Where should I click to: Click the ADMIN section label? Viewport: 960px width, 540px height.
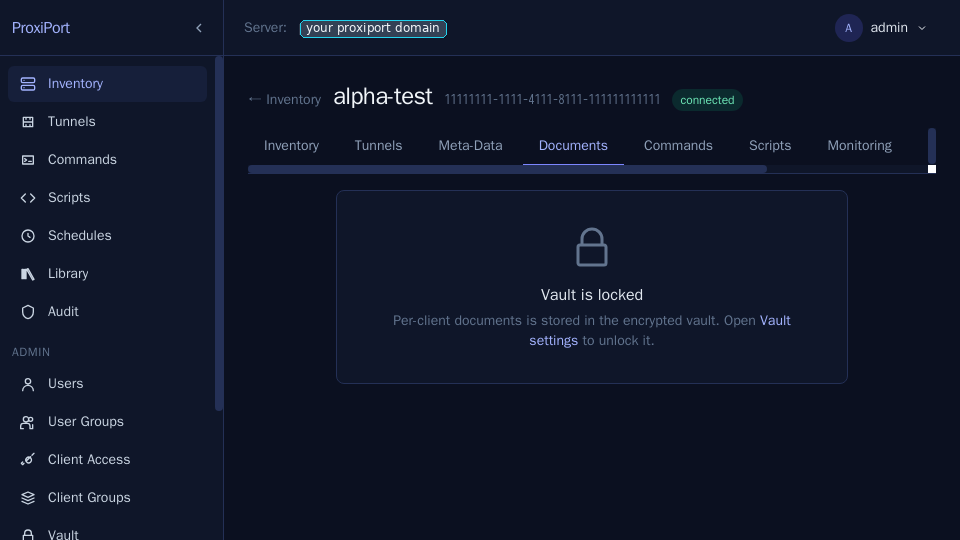click(x=31, y=352)
